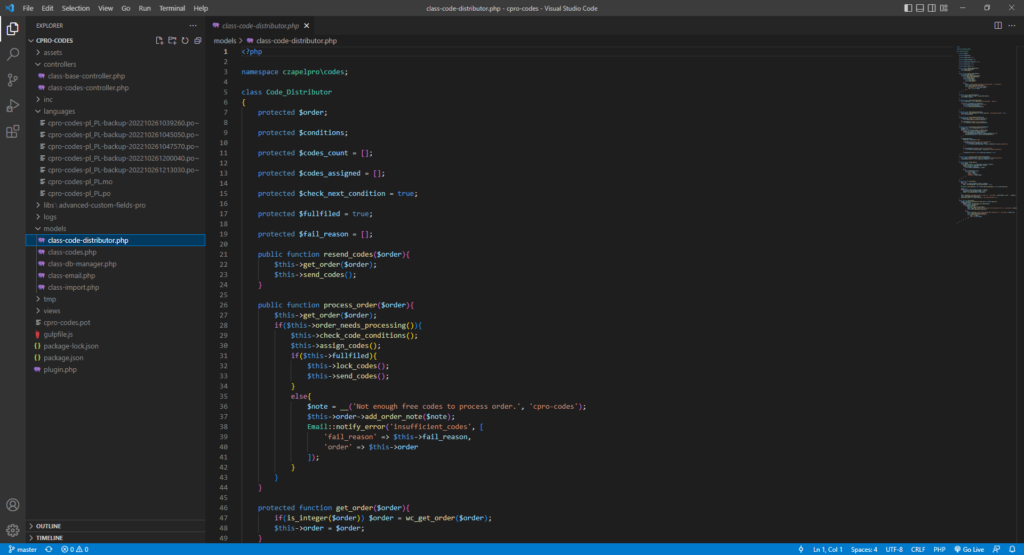This screenshot has height=555, width=1024.
Task: Expand the assets folder
Action: [52, 52]
